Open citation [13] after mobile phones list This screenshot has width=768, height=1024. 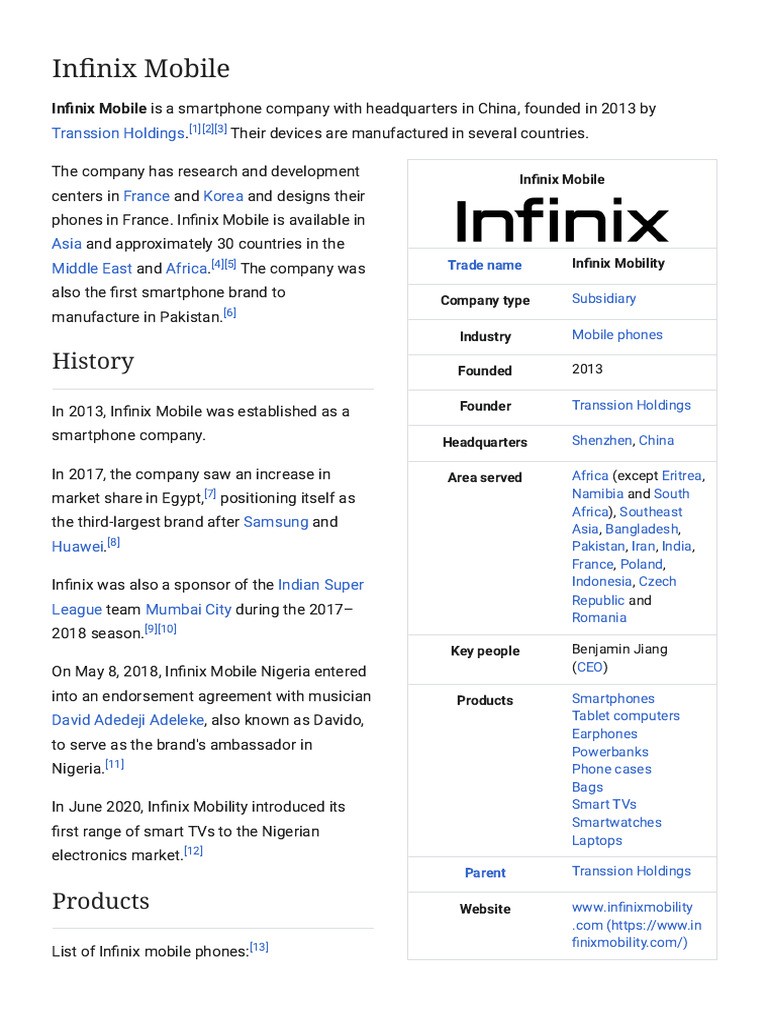[x=259, y=947]
